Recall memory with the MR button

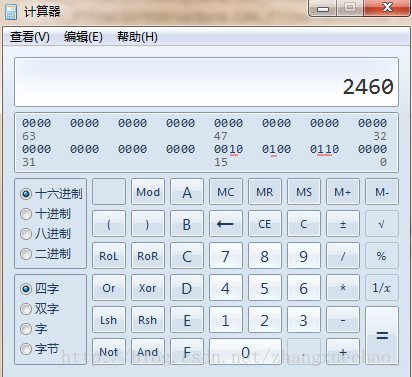(265, 192)
